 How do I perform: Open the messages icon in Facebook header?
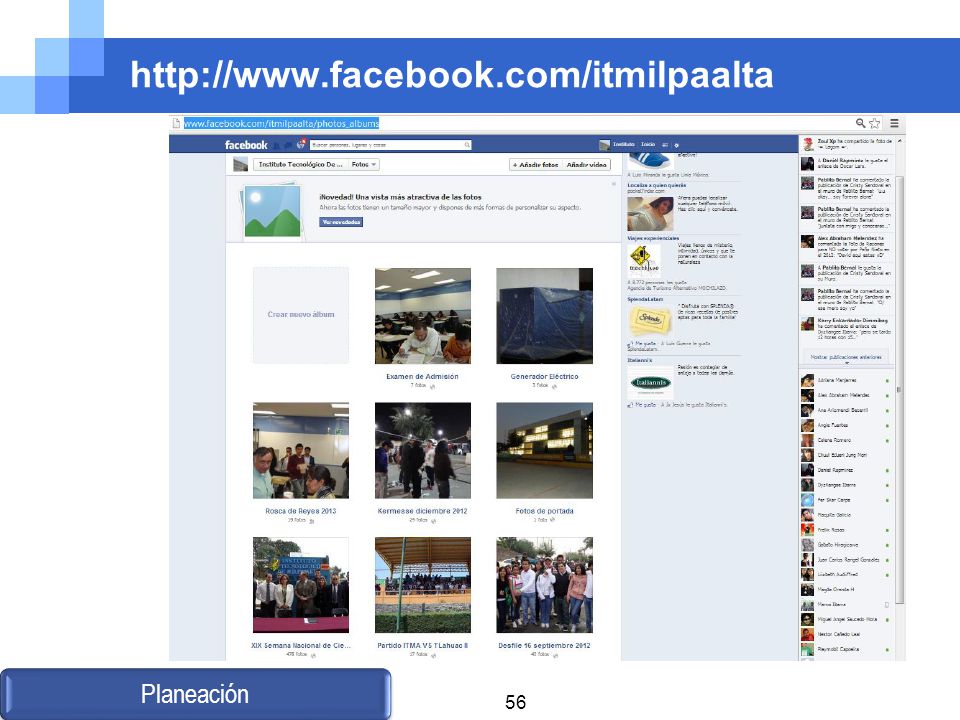(288, 145)
